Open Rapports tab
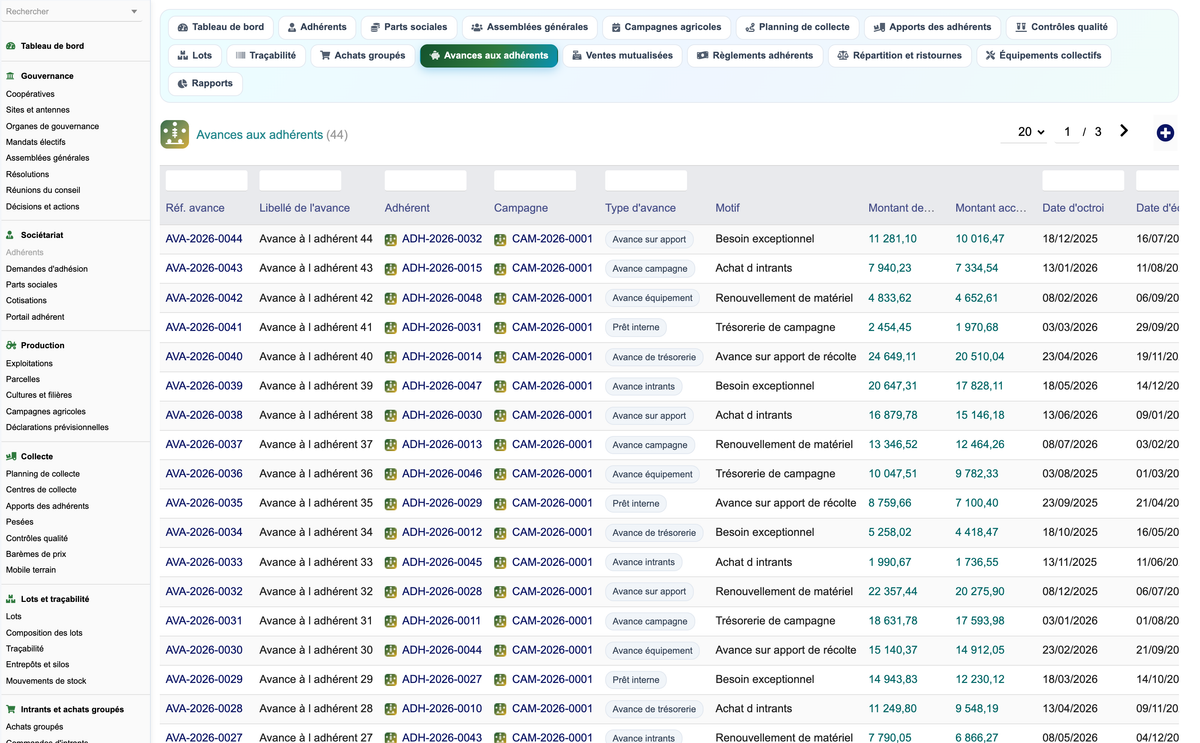Image resolution: width=1200 pixels, height=743 pixels. click(x=205, y=83)
